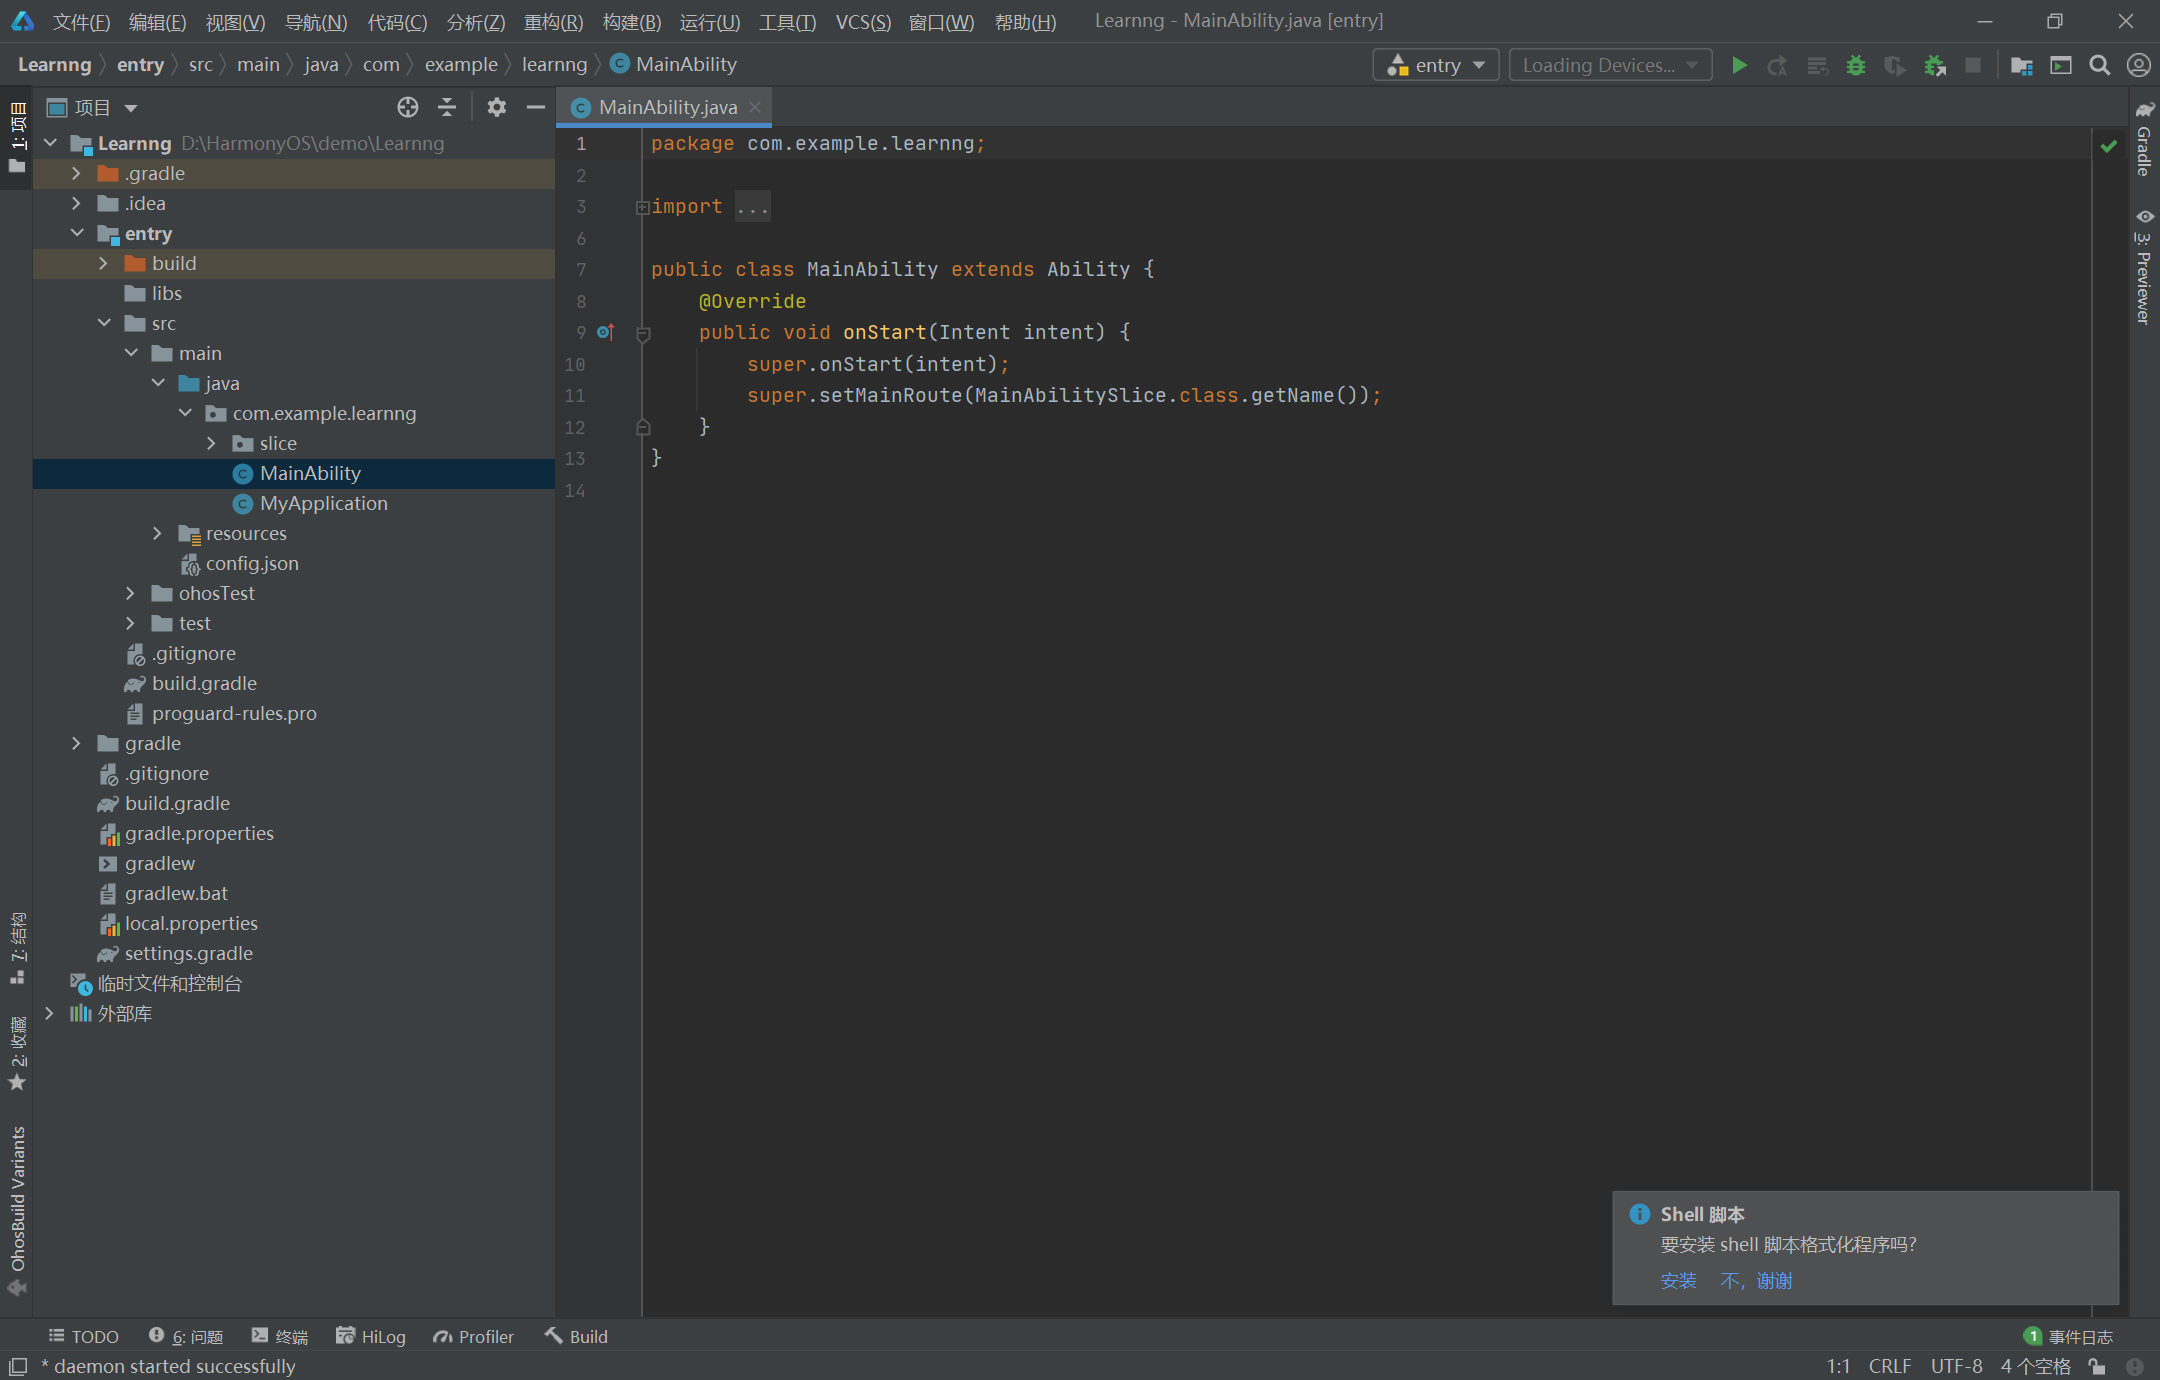Click the MainAbility breadcrumb
The width and height of the screenshot is (2160, 1380).
(673, 64)
